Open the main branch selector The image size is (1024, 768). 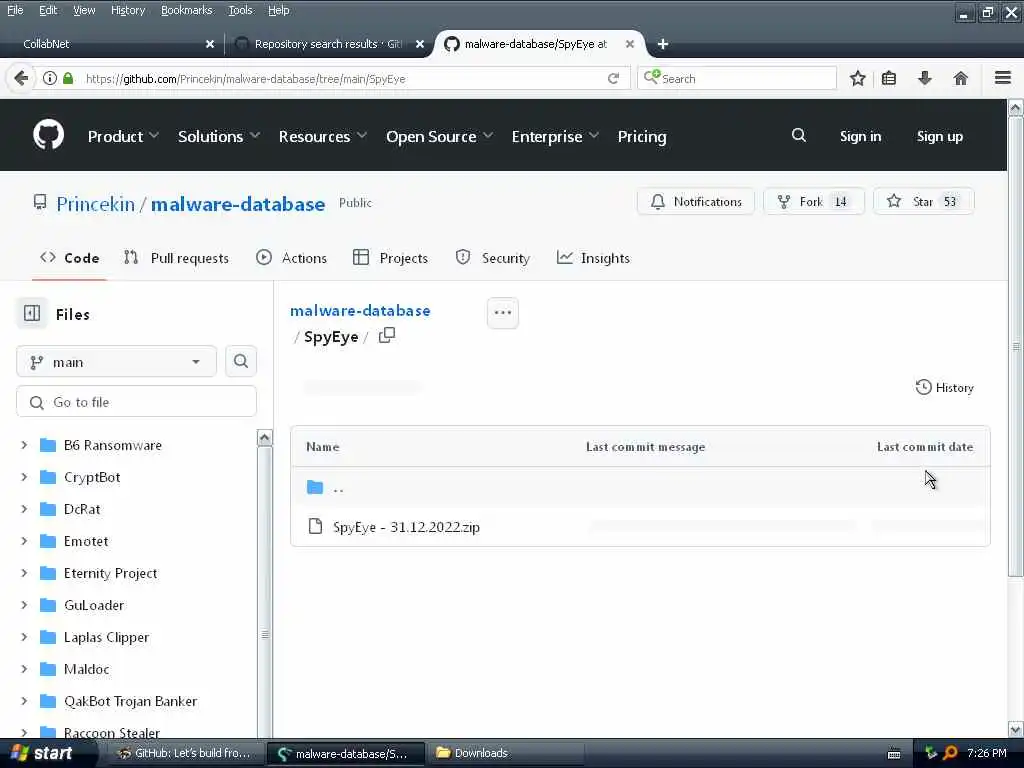tap(116, 362)
